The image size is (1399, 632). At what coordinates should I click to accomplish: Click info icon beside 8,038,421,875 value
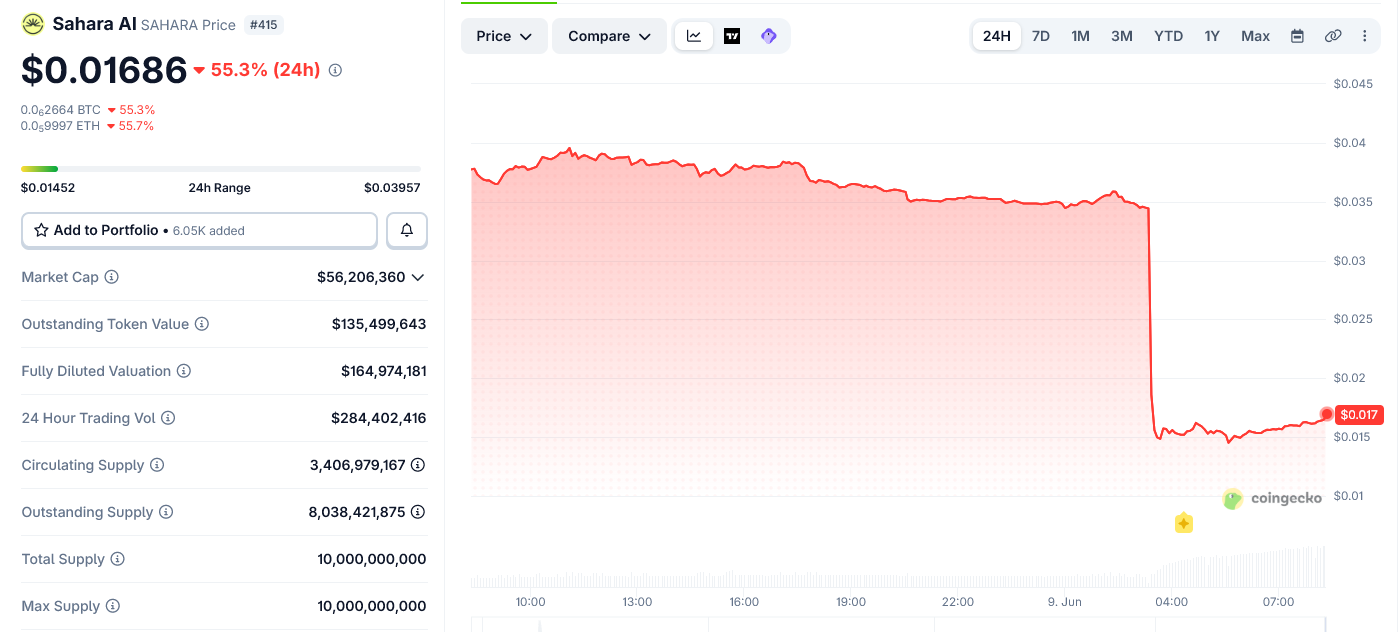[x=418, y=512]
